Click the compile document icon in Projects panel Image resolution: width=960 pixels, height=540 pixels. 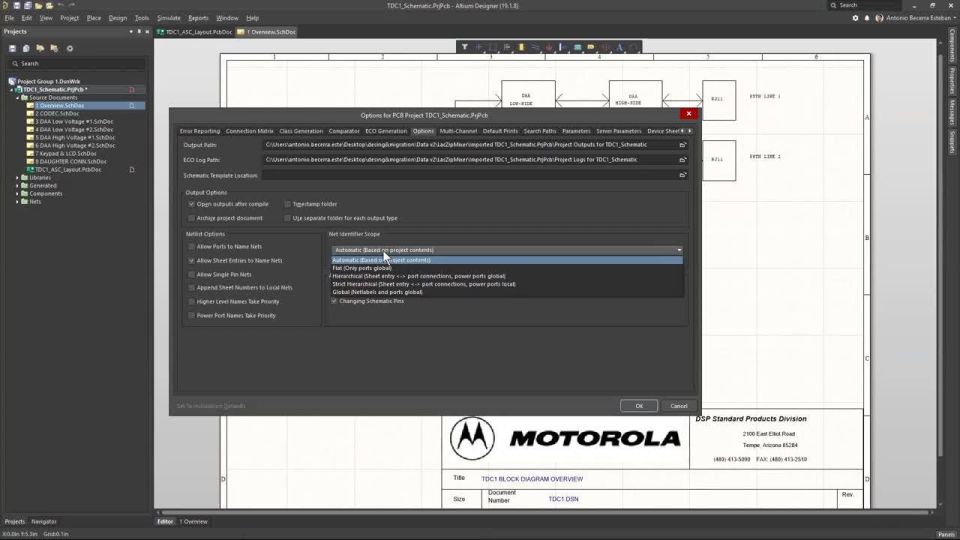[26, 48]
